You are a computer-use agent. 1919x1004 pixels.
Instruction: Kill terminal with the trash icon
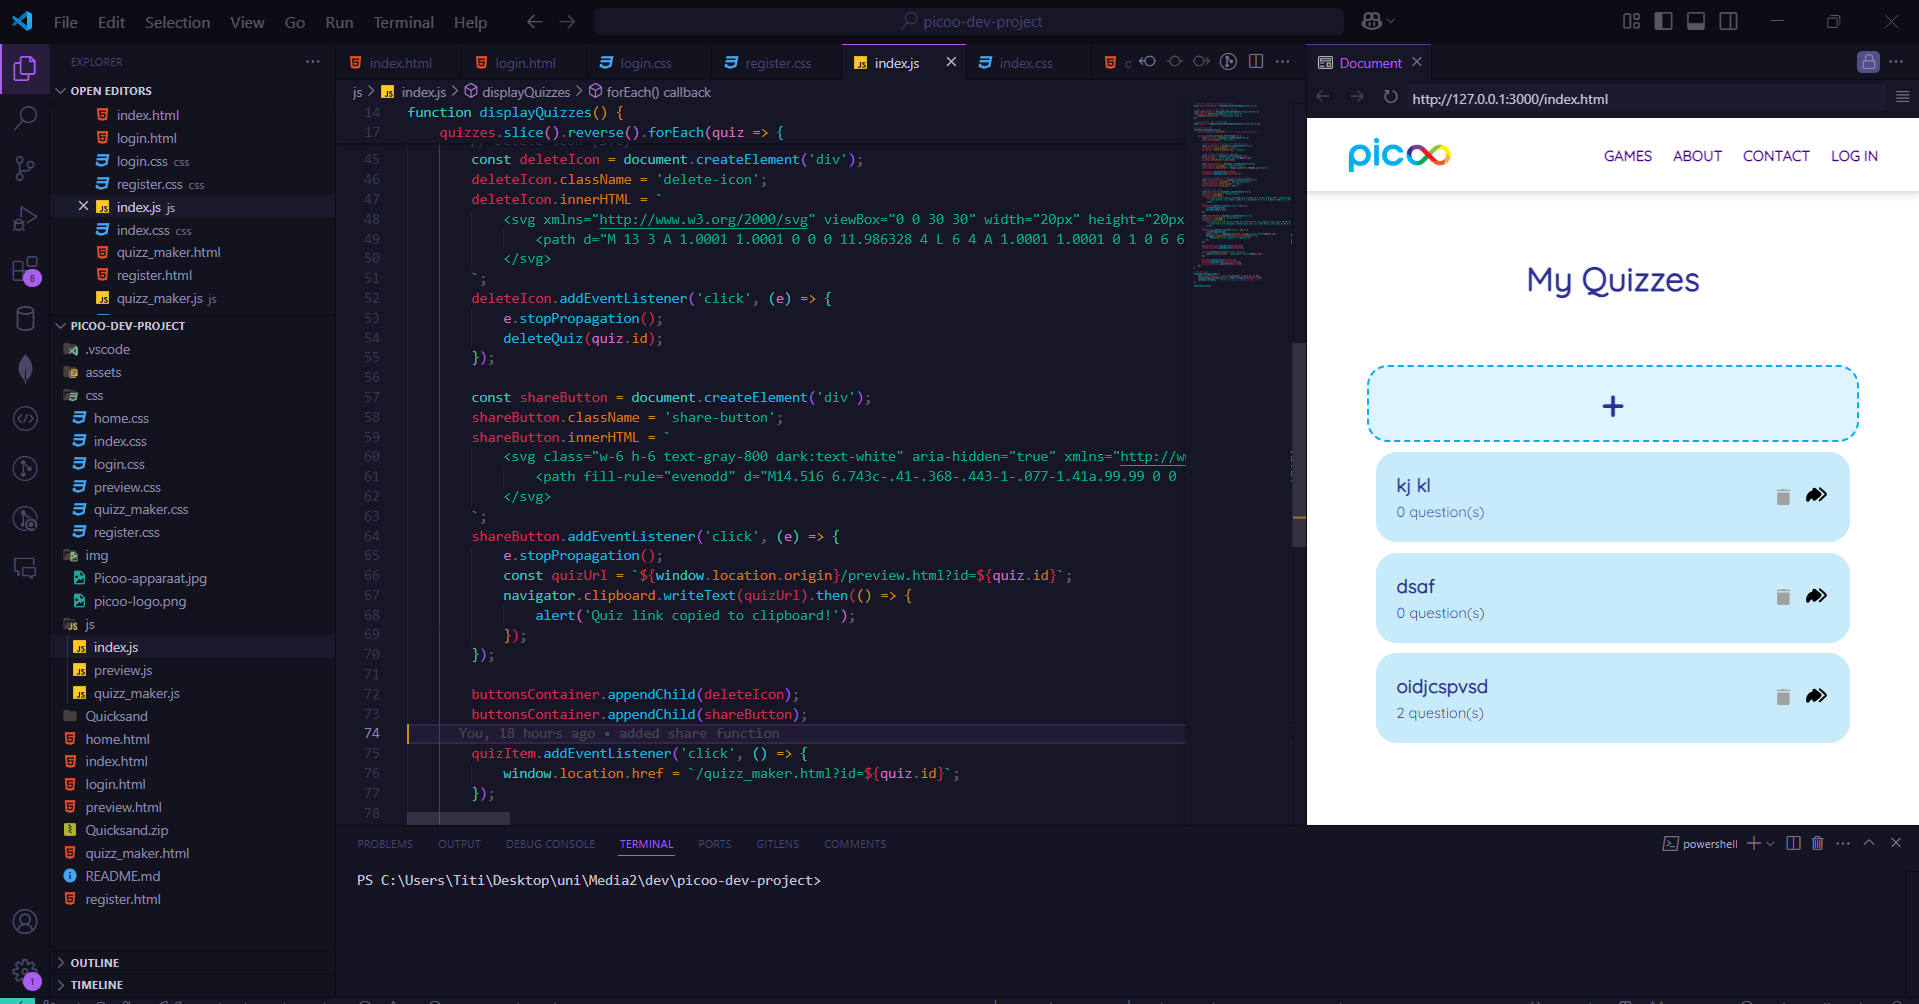point(1817,843)
